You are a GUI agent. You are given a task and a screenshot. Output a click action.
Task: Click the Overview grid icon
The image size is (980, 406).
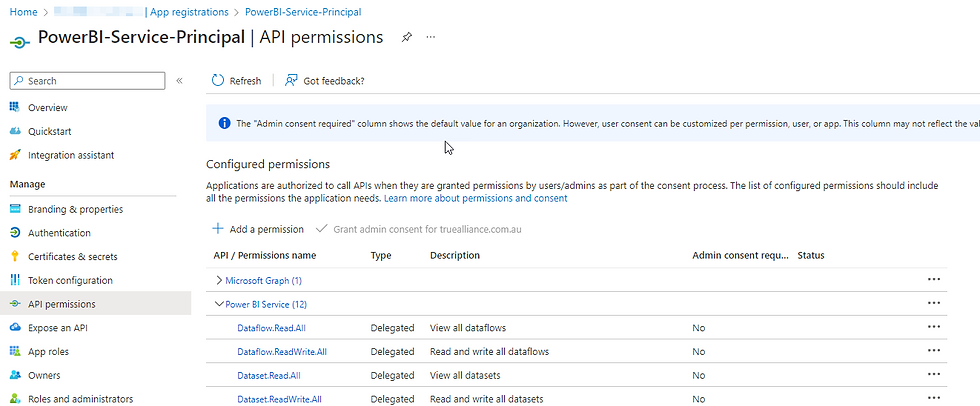coord(16,107)
